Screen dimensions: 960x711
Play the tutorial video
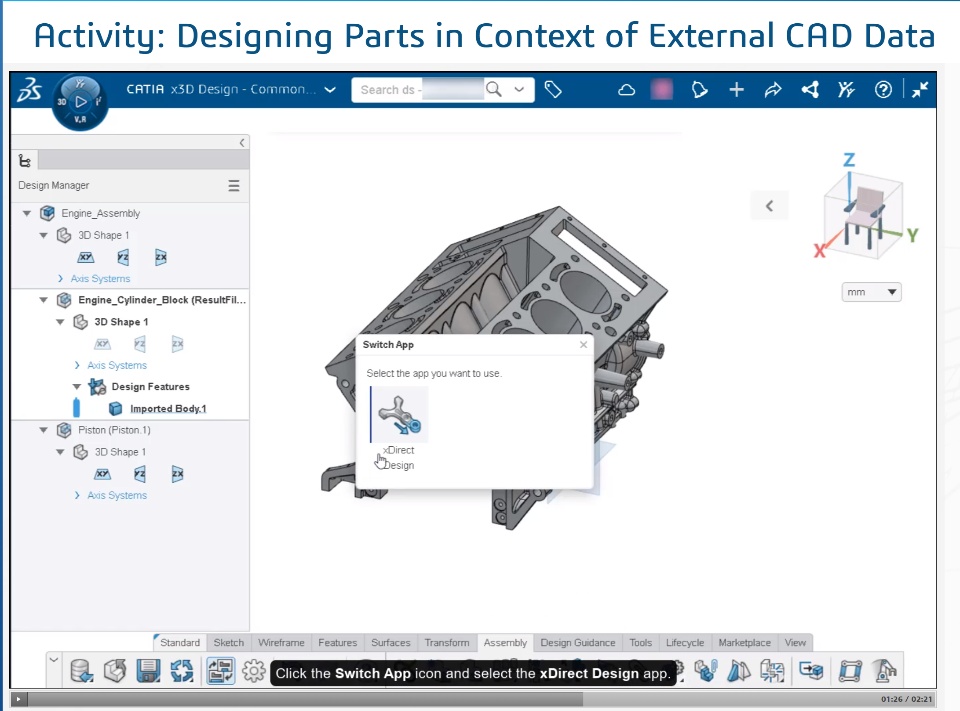[x=18, y=699]
